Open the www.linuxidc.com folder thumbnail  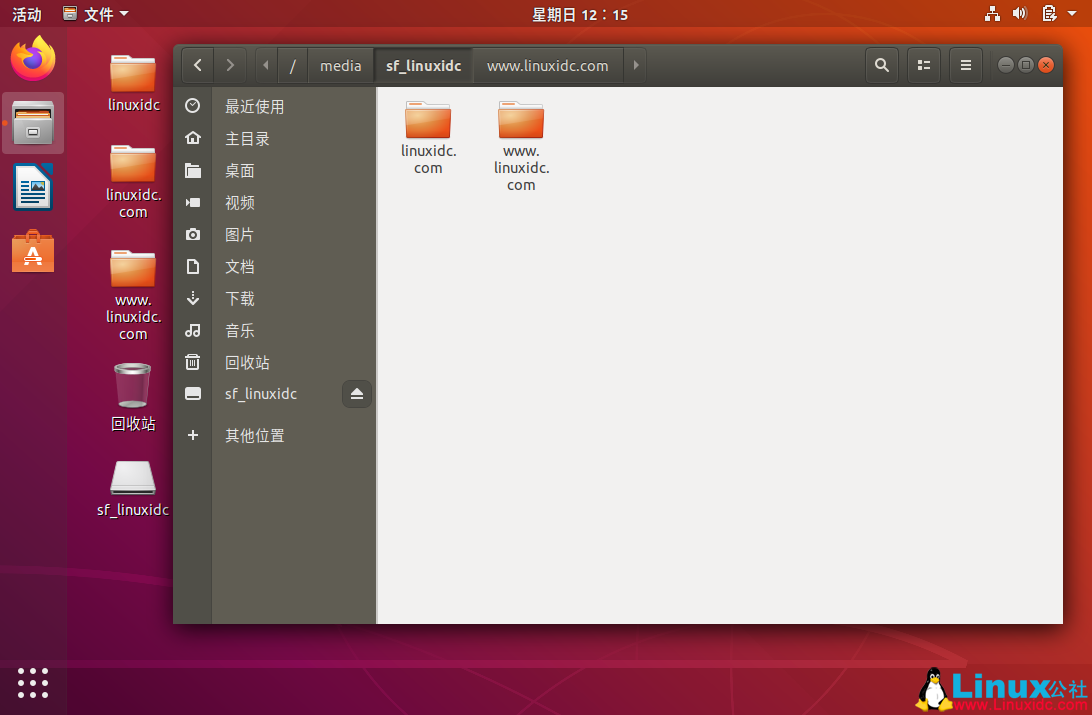click(x=521, y=125)
